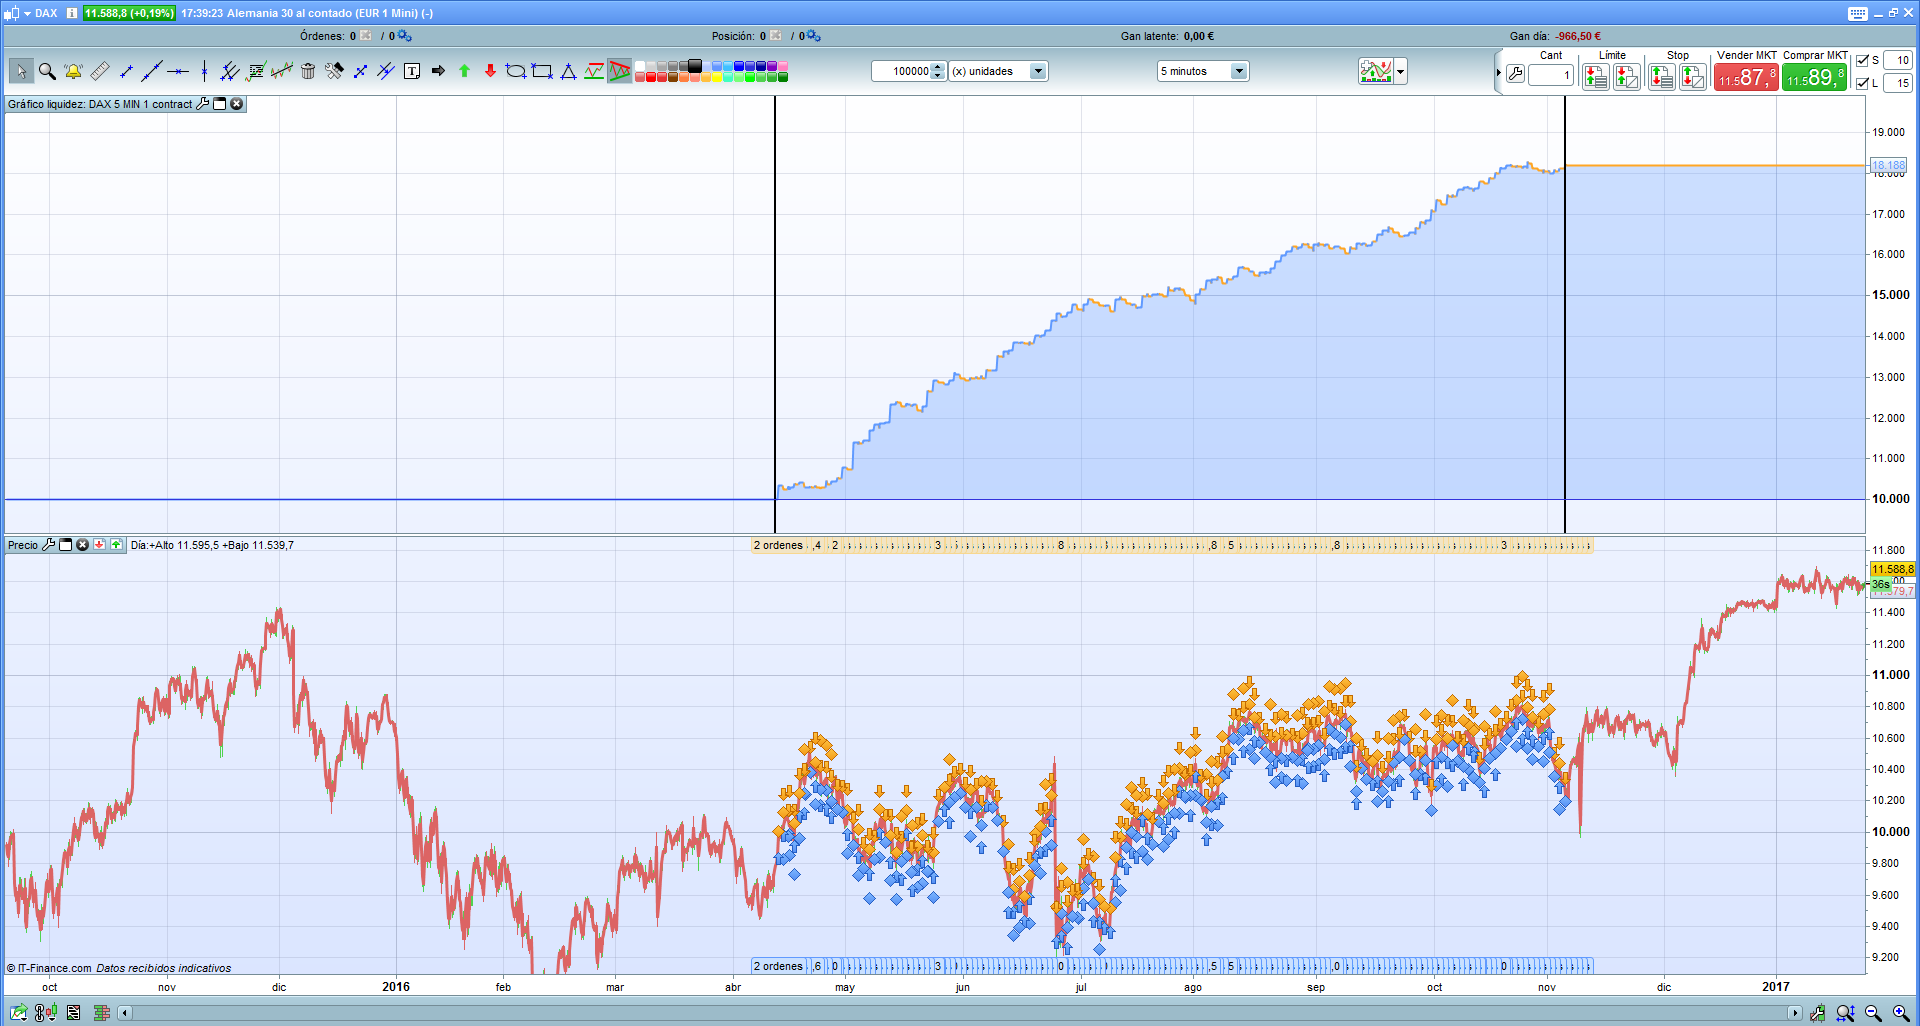Expand the indicators button dropdown arrow

1401,71
